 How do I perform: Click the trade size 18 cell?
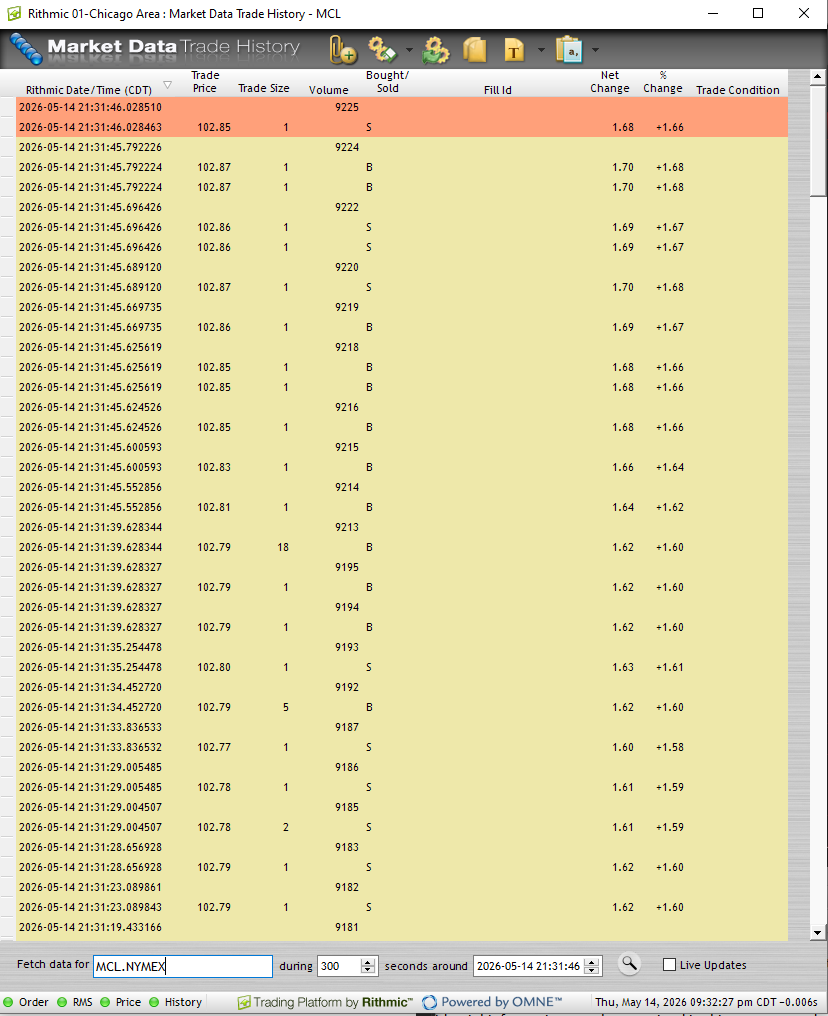click(x=283, y=548)
